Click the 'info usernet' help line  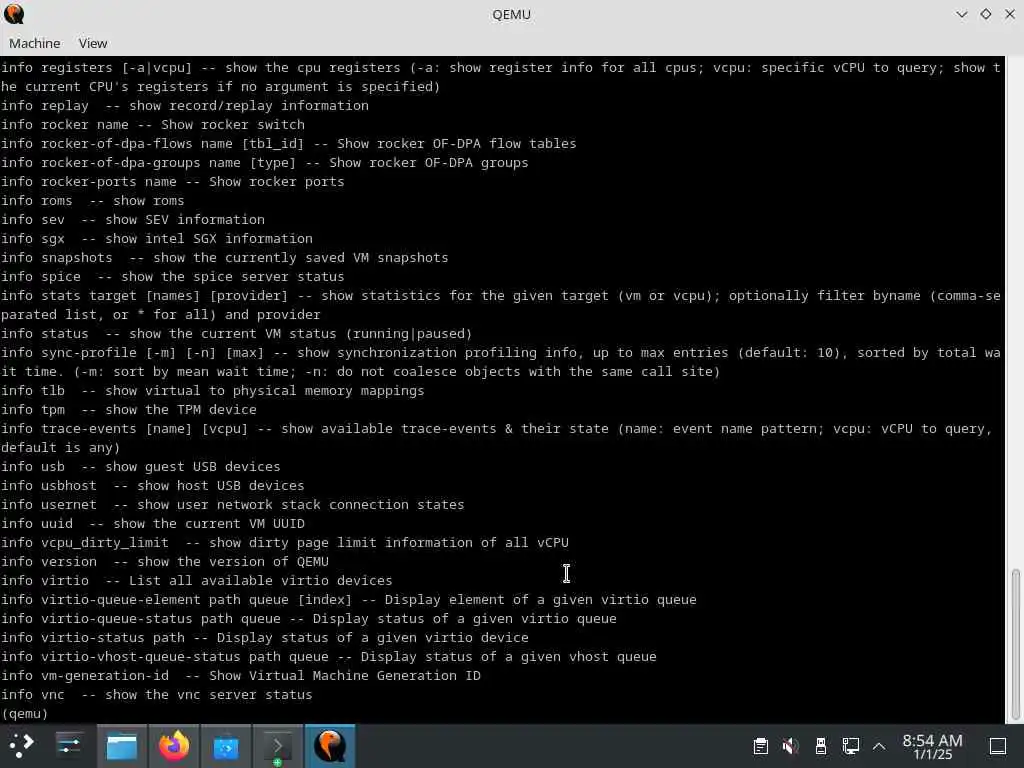point(232,504)
